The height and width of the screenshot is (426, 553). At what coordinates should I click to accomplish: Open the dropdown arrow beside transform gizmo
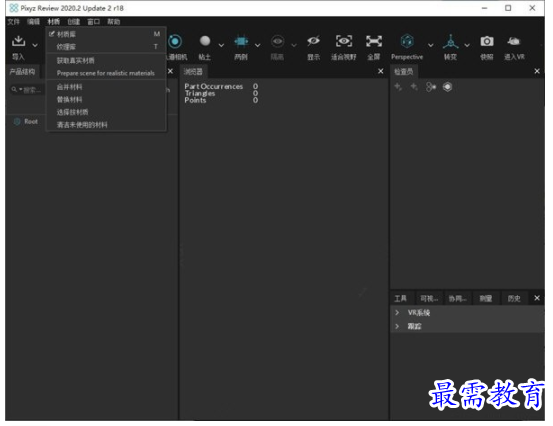[x=467, y=45]
